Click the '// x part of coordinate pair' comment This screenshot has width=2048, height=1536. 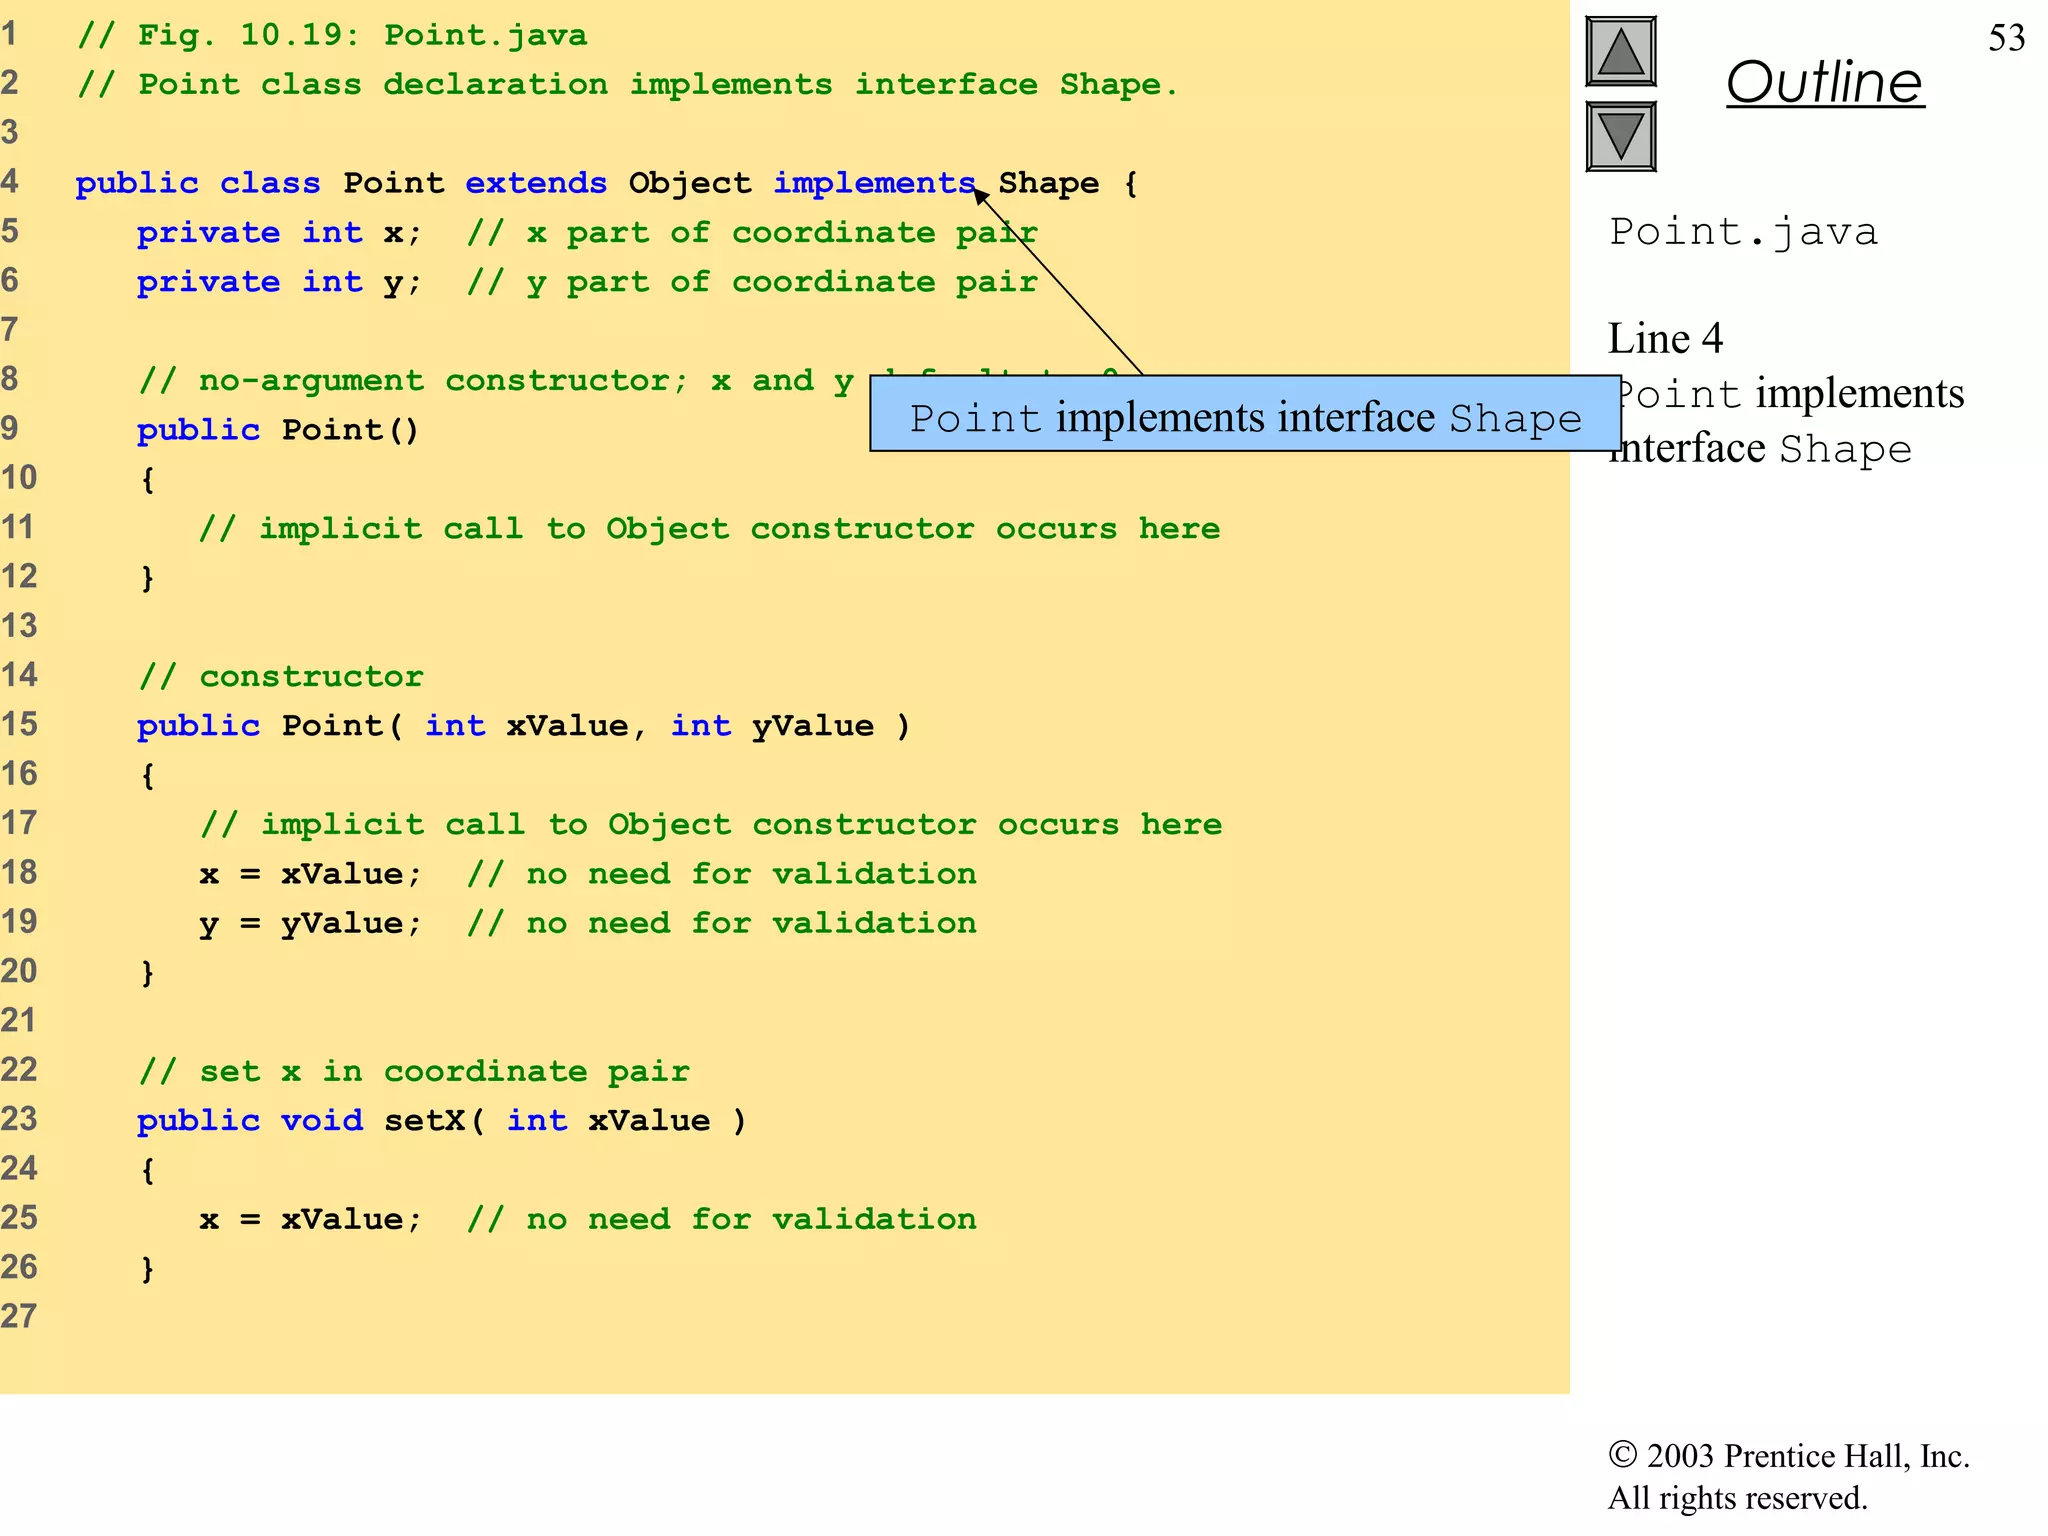pyautogui.click(x=753, y=232)
